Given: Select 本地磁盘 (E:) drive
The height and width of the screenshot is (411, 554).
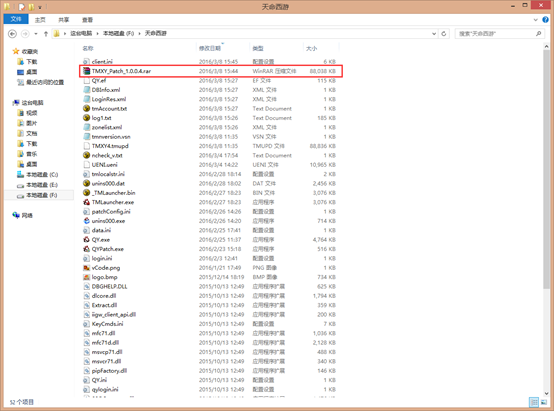Looking at the screenshot, I should pyautogui.click(x=42, y=185).
